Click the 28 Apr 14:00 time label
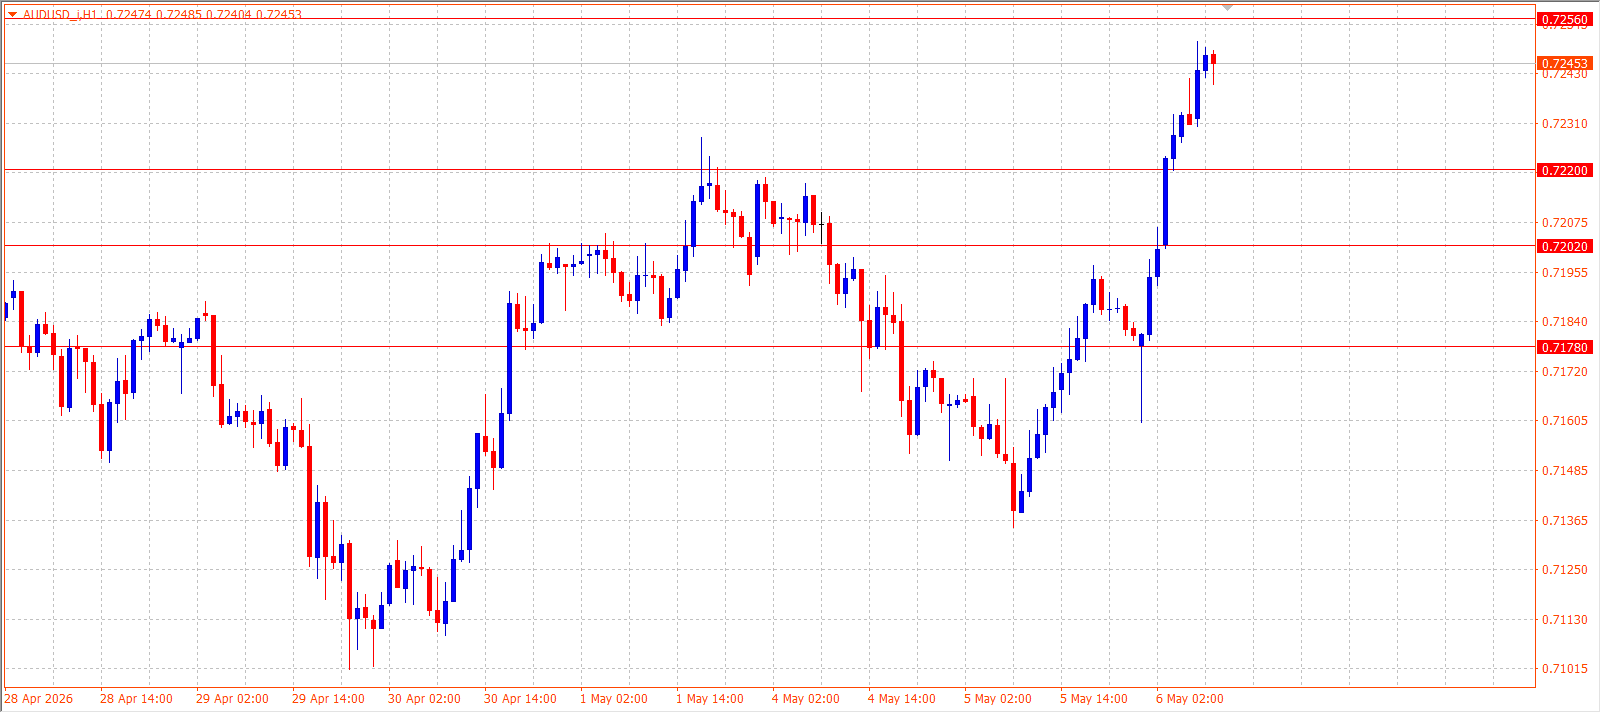Viewport: 1601px width, 713px height. point(136,699)
